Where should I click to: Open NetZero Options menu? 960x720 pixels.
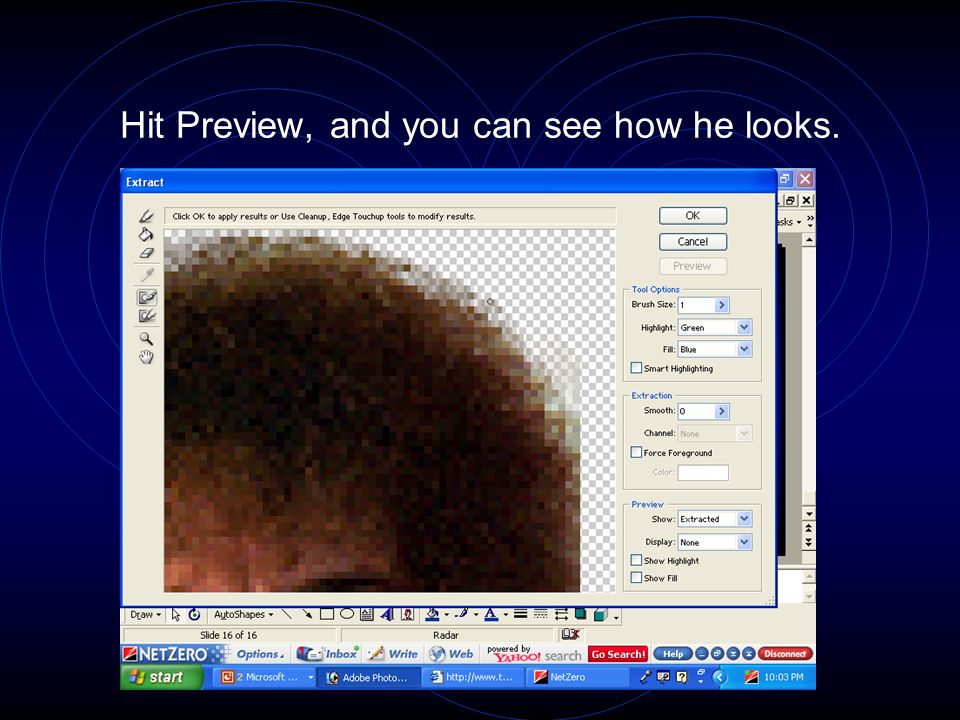(260, 654)
